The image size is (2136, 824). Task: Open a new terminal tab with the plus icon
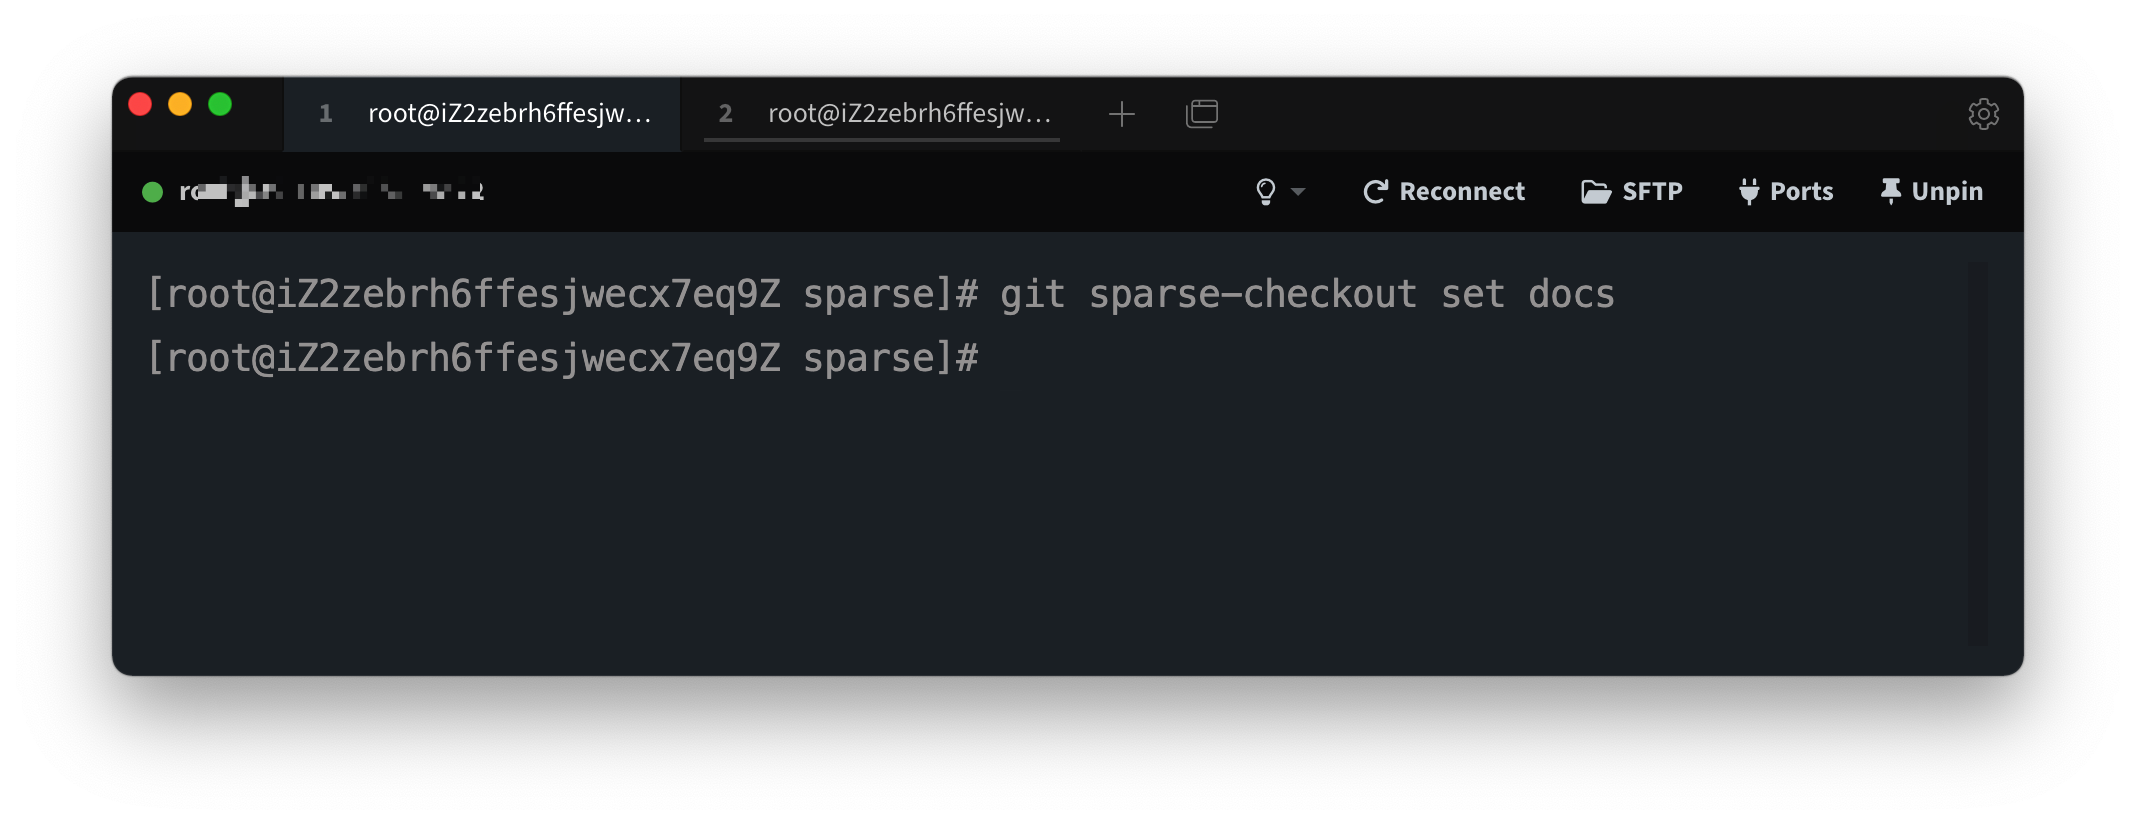(1122, 114)
